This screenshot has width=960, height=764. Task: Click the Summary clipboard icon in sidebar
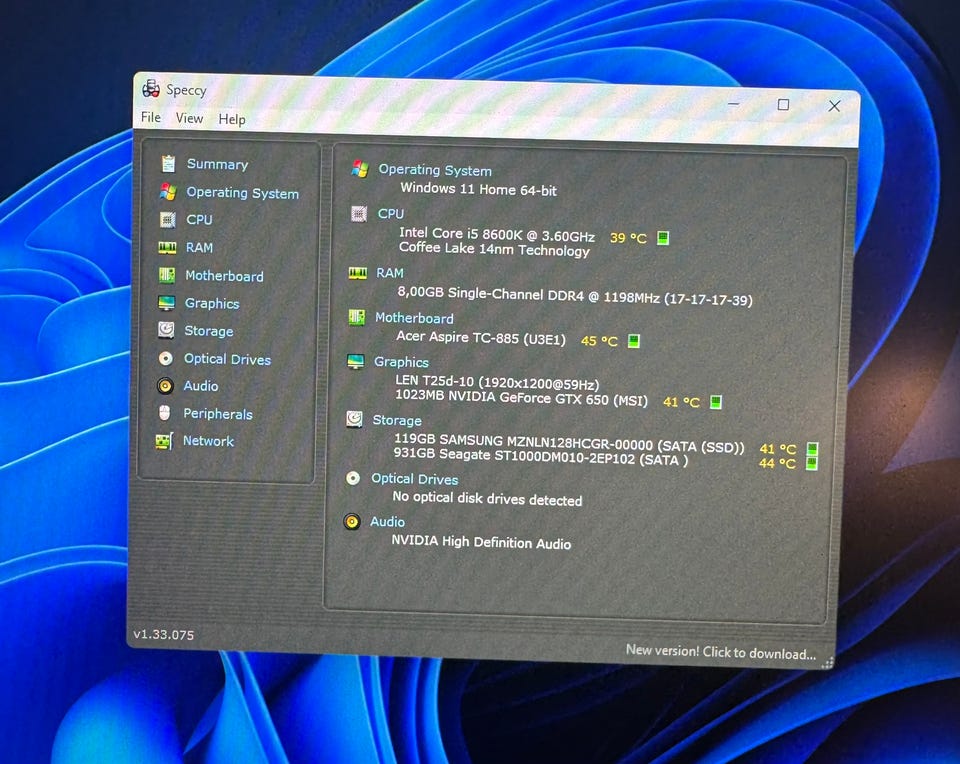pos(168,163)
